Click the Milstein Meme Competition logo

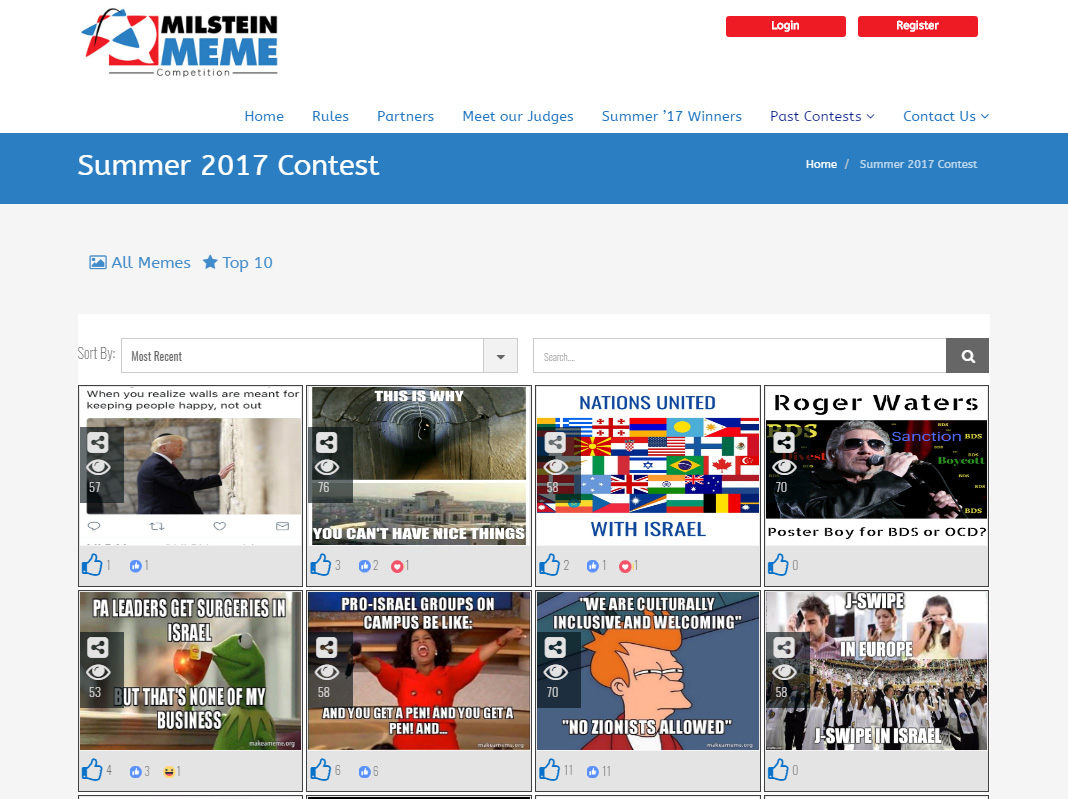click(180, 43)
